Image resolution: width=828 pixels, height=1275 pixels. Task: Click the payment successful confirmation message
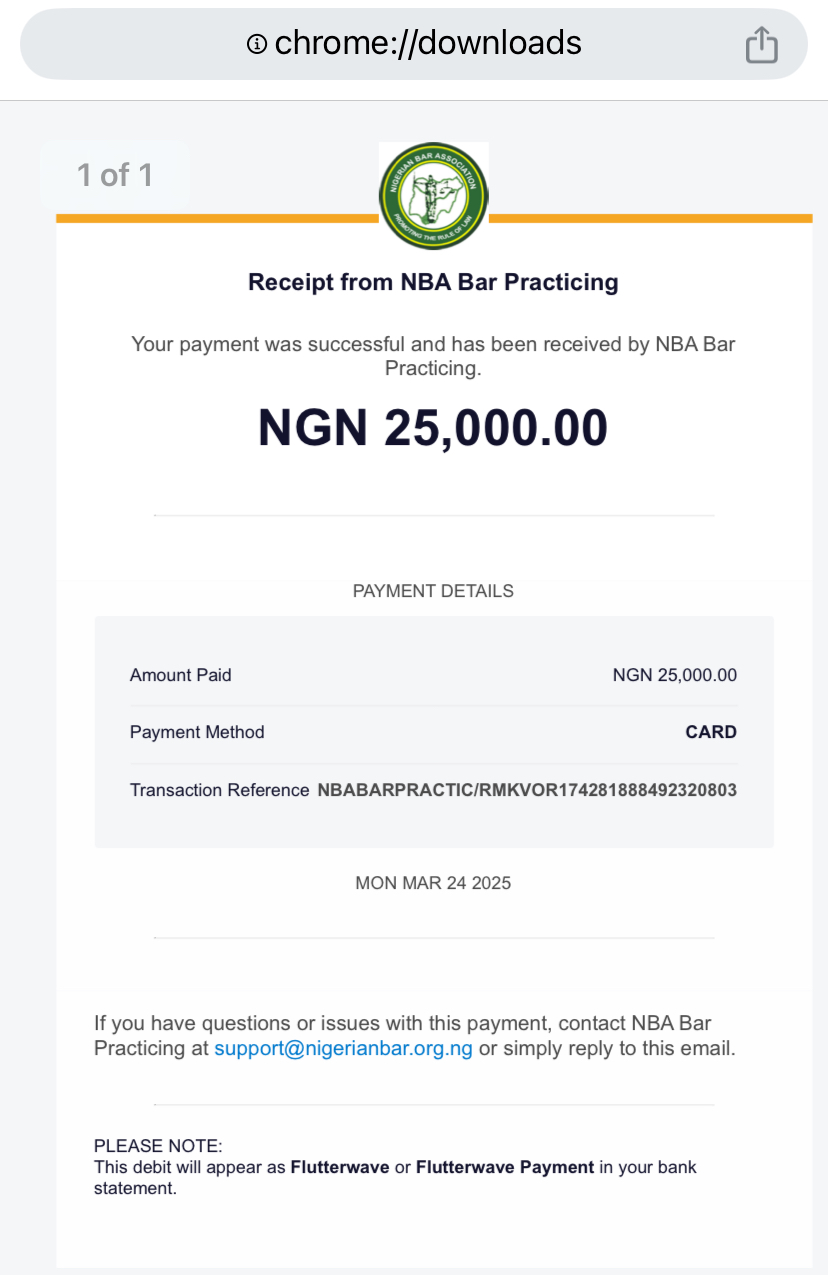point(433,356)
